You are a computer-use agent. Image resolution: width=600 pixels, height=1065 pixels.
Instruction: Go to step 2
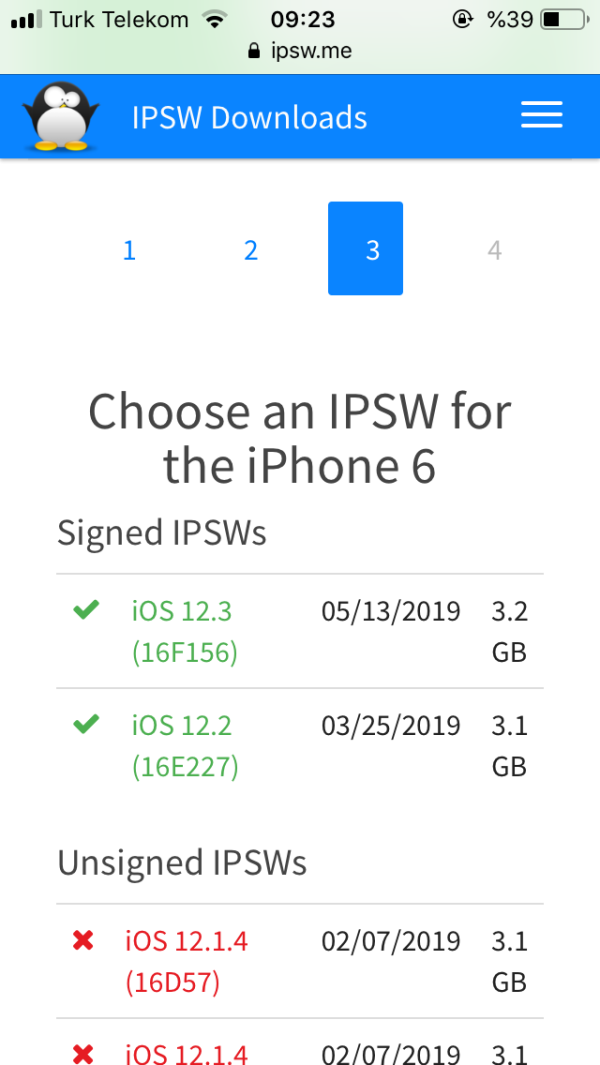tap(251, 249)
